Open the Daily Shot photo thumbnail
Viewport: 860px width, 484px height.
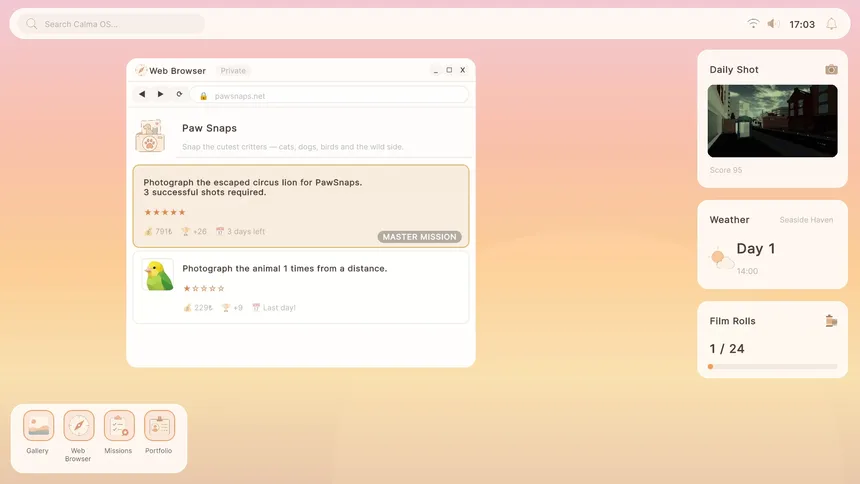772,121
